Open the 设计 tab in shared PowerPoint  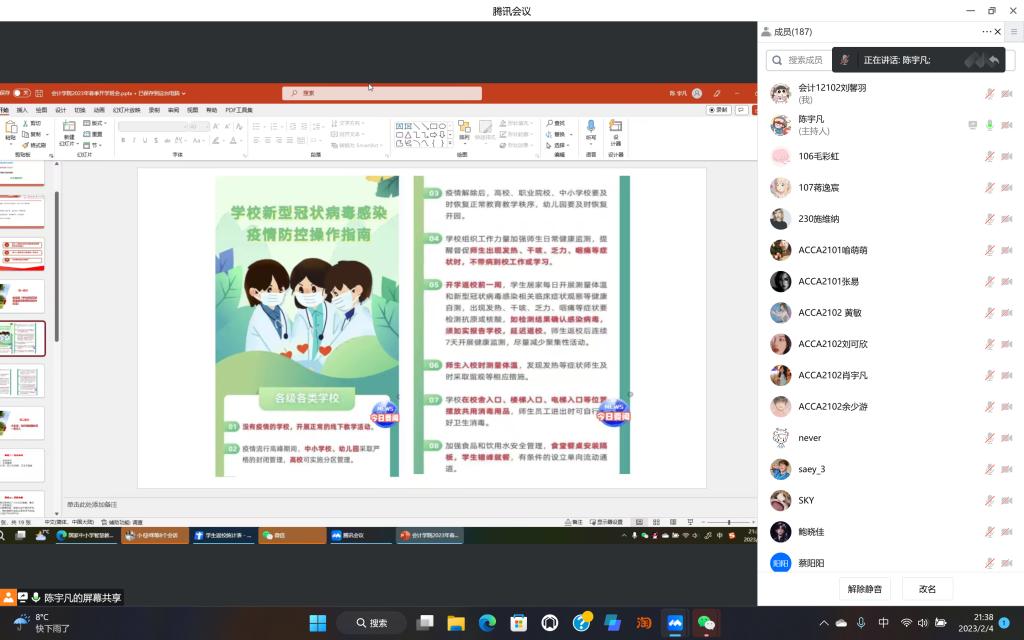point(61,110)
